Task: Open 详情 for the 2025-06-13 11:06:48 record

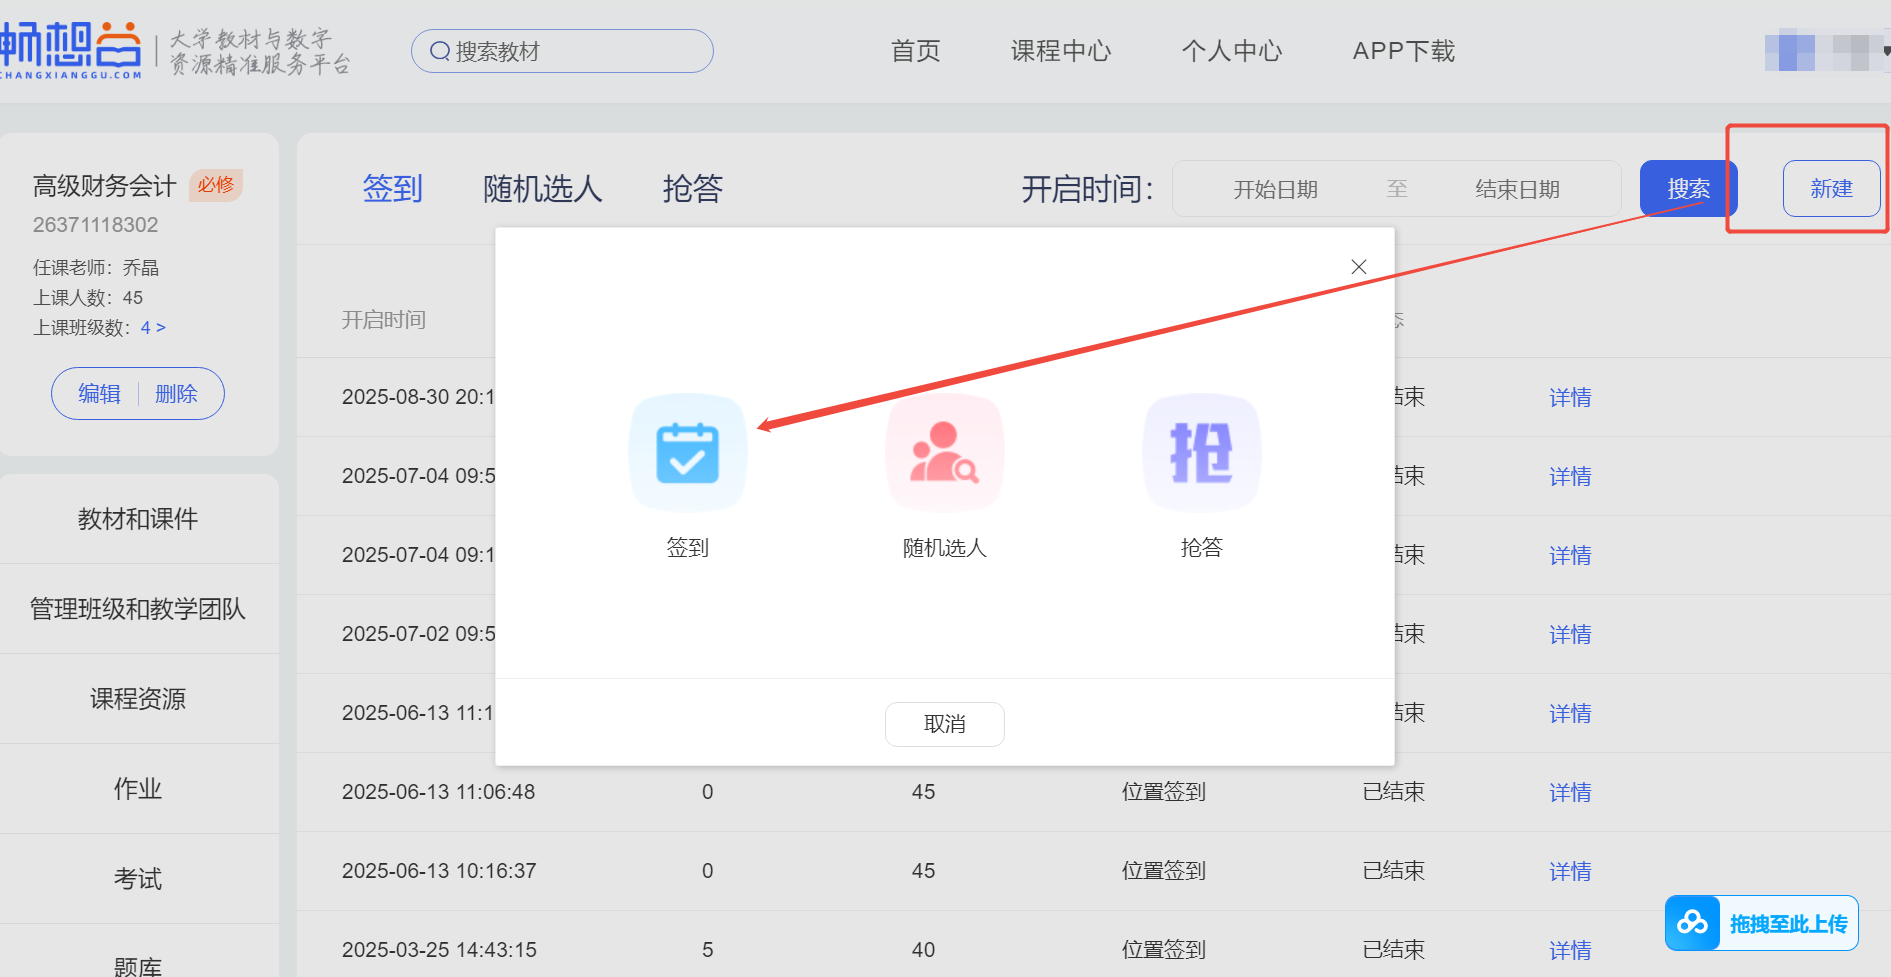Action: 1569,793
